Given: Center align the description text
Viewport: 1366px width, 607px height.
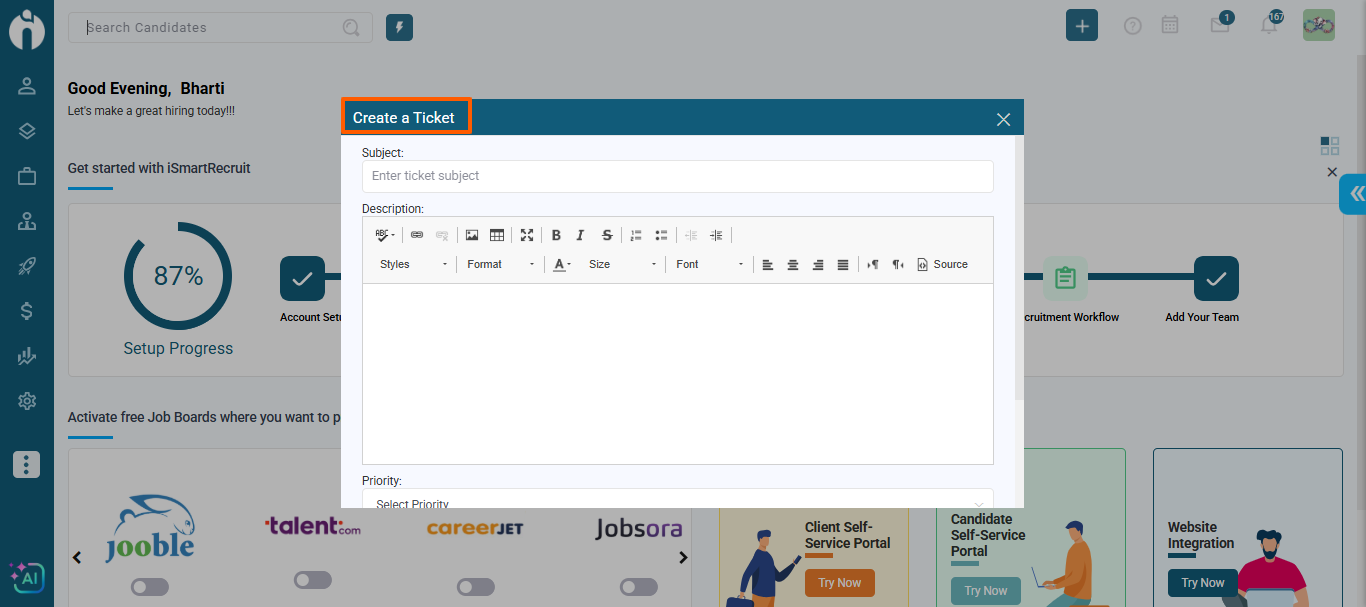Looking at the screenshot, I should point(793,265).
